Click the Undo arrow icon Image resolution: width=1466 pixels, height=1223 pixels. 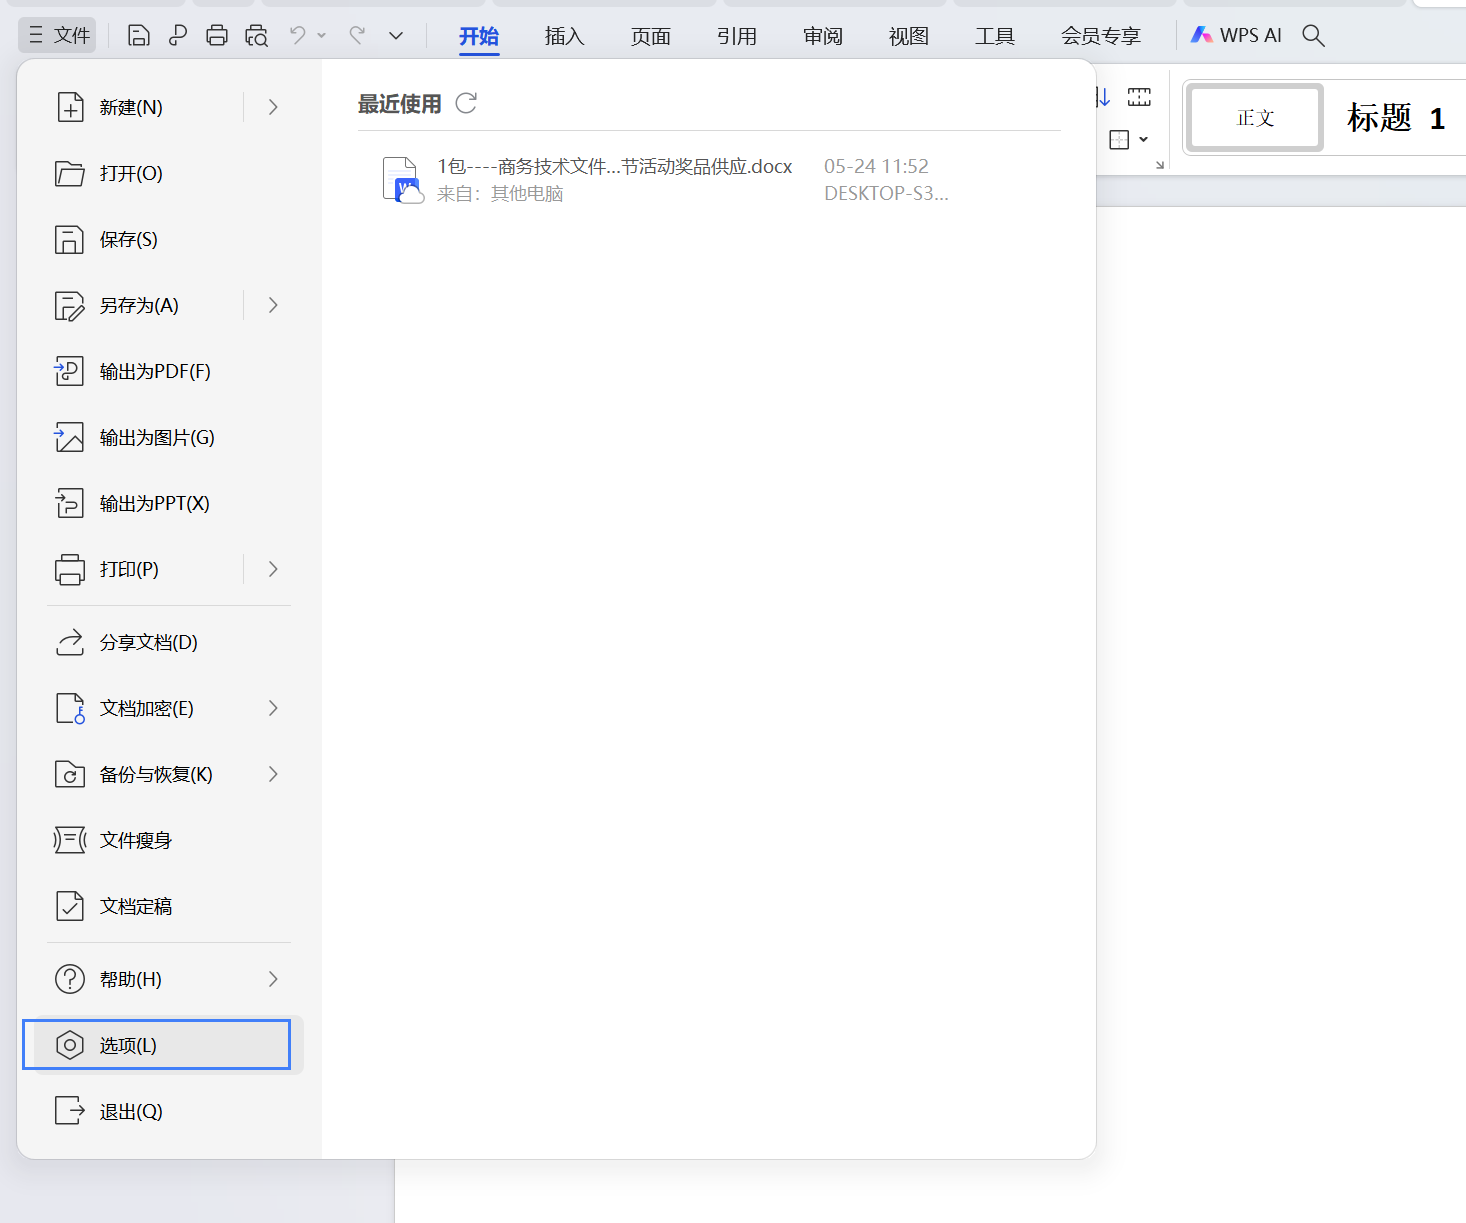pyautogui.click(x=298, y=35)
